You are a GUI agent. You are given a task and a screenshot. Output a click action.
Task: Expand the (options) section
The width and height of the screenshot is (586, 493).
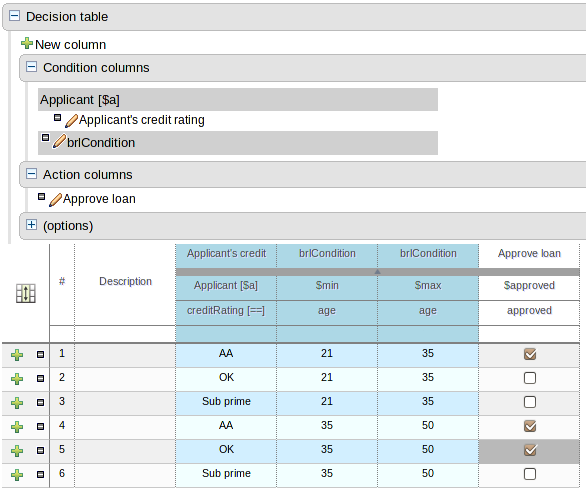point(31,225)
